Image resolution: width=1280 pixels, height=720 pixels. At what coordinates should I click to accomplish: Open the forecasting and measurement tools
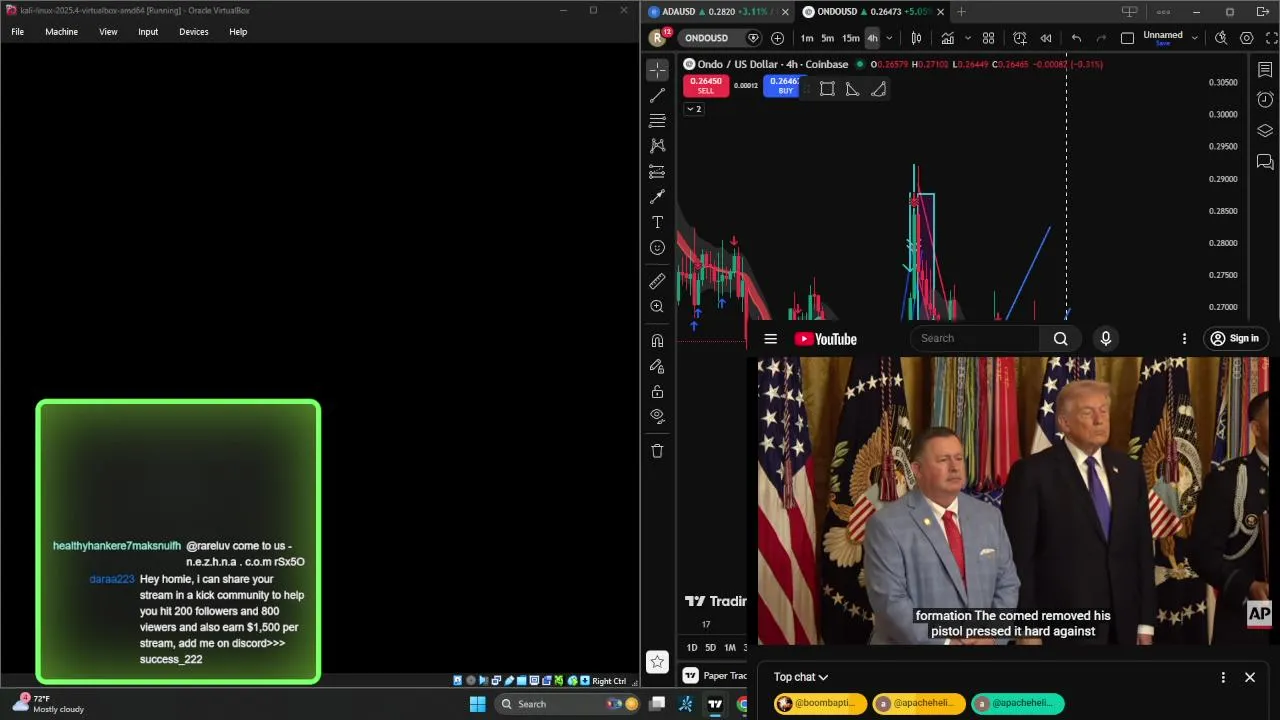[x=657, y=172]
